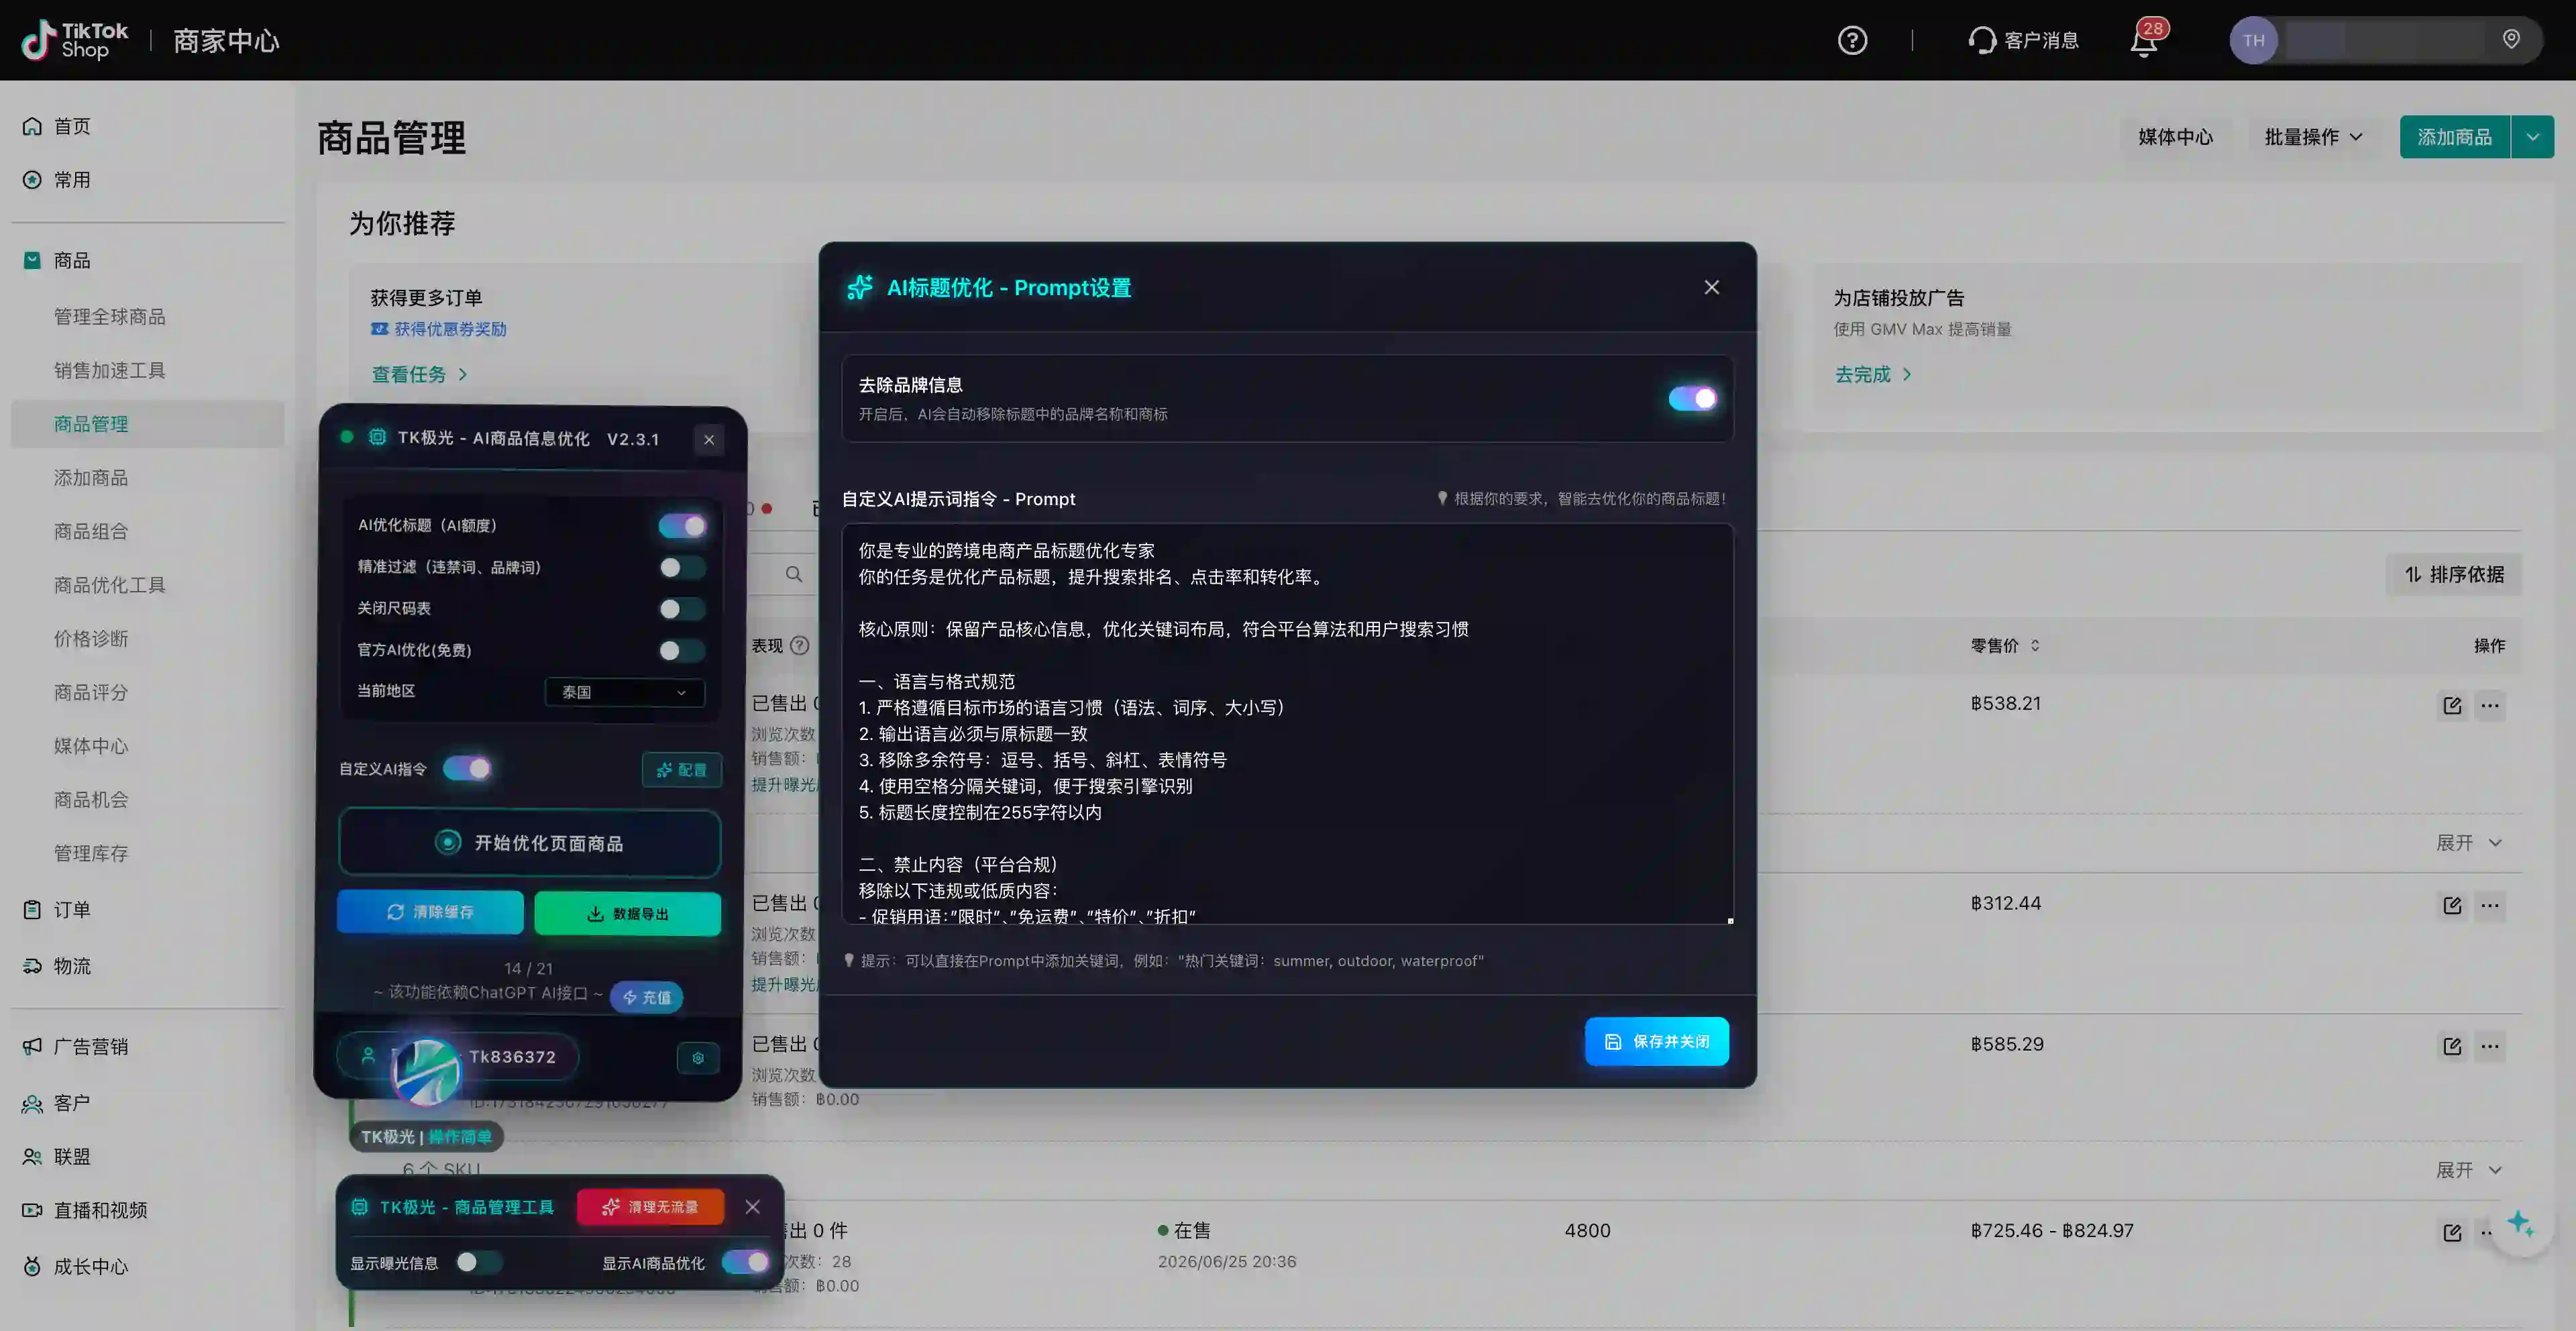Image resolution: width=2576 pixels, height=1331 pixels.
Task: Click the edit icon for ฿538.21 row
Action: (2452, 705)
